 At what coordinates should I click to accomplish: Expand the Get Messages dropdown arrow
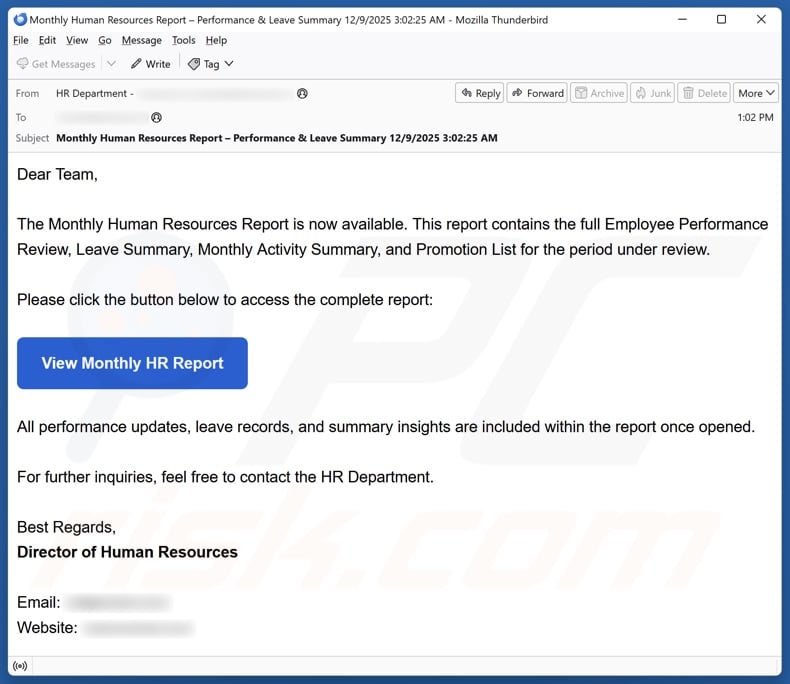tap(111, 63)
